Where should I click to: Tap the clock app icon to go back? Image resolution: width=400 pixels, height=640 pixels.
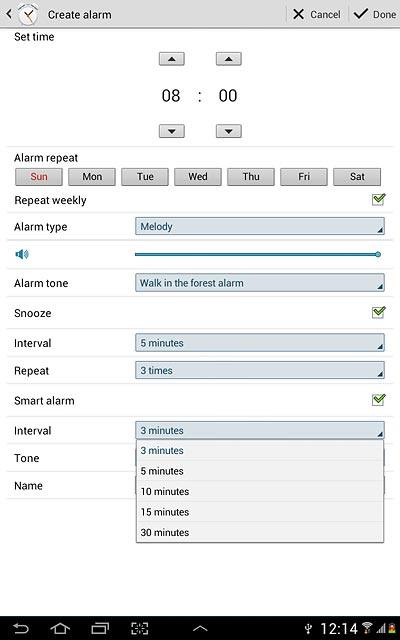(x=28, y=14)
